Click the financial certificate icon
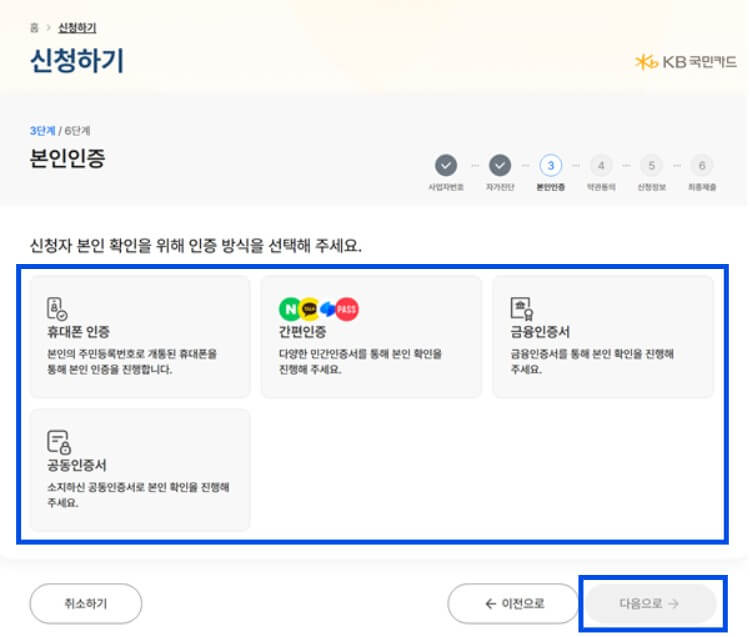750x637 pixels. (522, 309)
